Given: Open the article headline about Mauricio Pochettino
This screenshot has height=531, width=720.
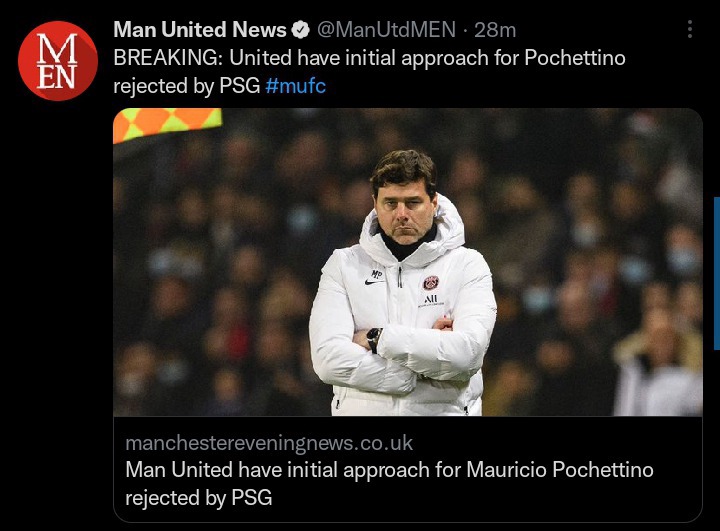Looking at the screenshot, I should point(389,484).
